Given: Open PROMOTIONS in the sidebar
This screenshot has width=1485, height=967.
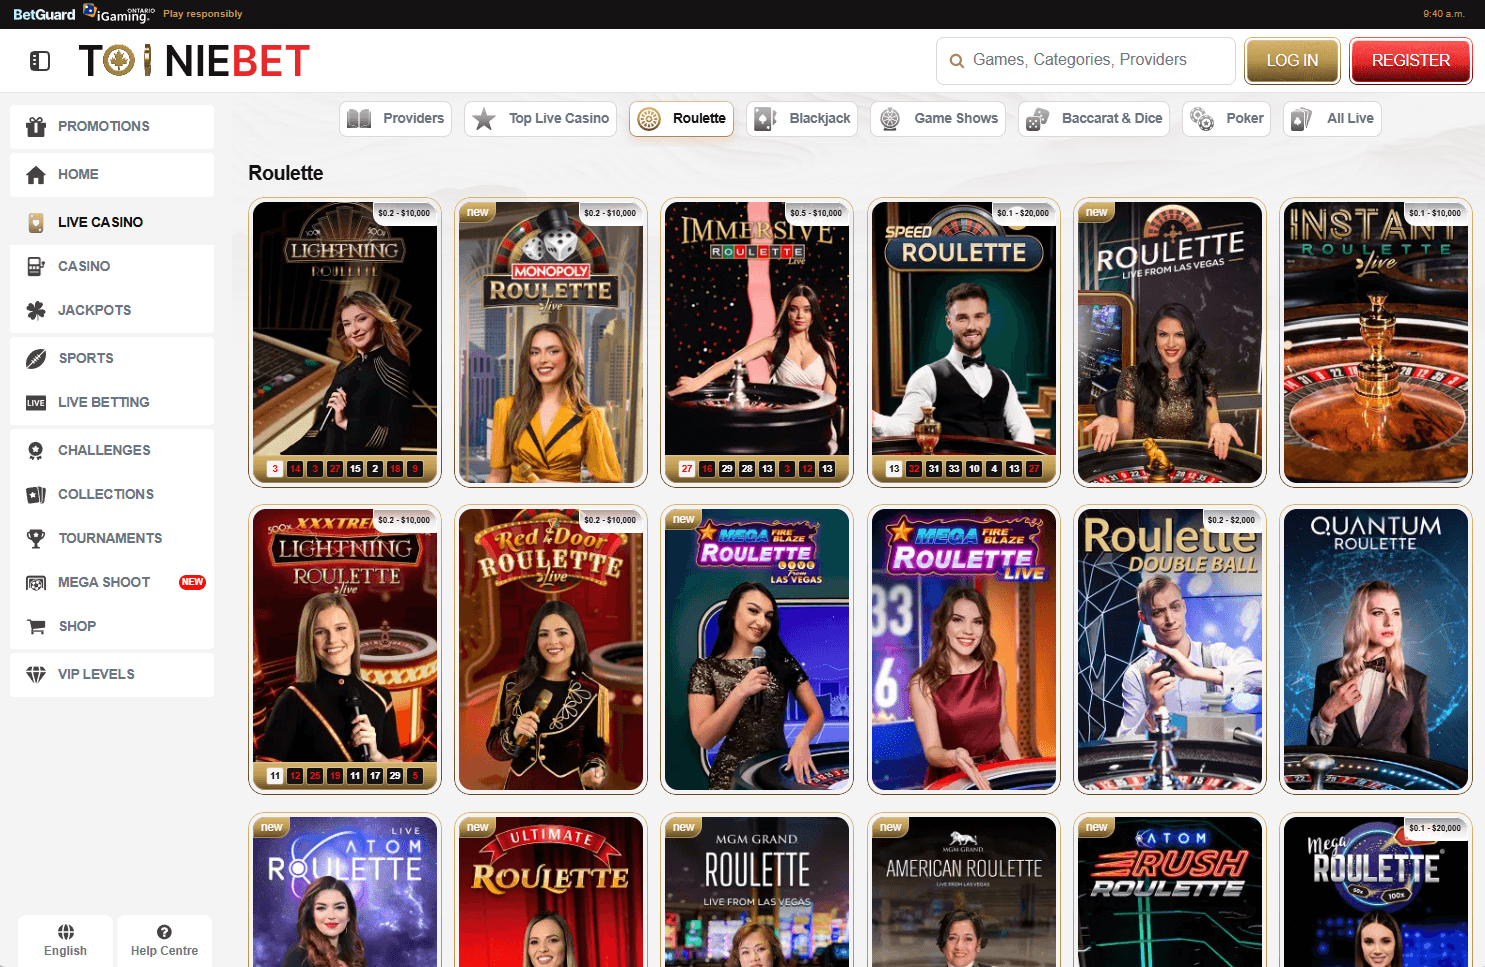Looking at the screenshot, I should tap(112, 126).
